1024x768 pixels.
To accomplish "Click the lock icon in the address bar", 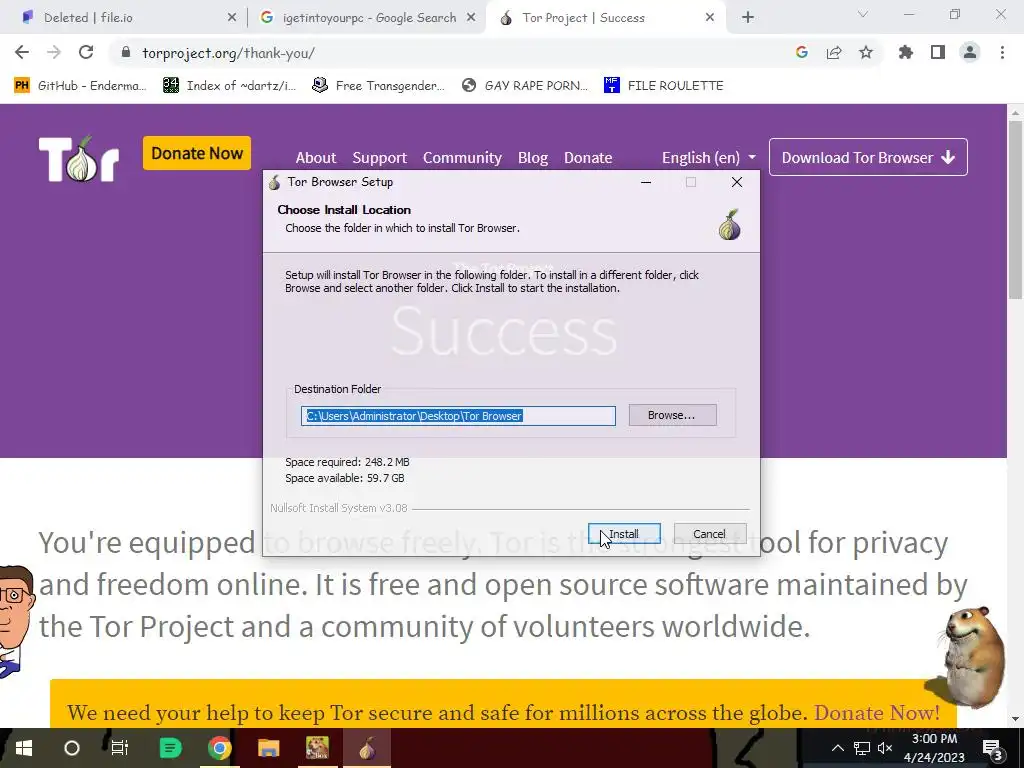I will point(126,53).
